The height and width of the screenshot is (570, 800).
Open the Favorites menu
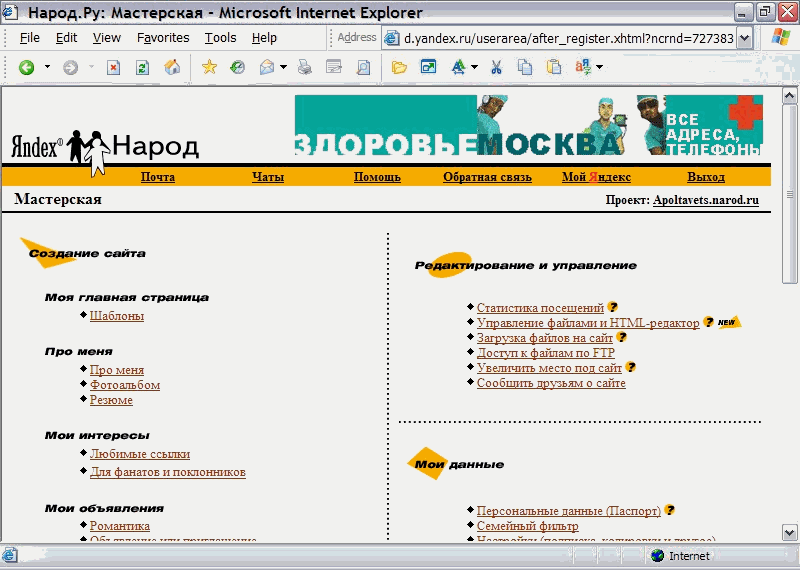(163, 38)
